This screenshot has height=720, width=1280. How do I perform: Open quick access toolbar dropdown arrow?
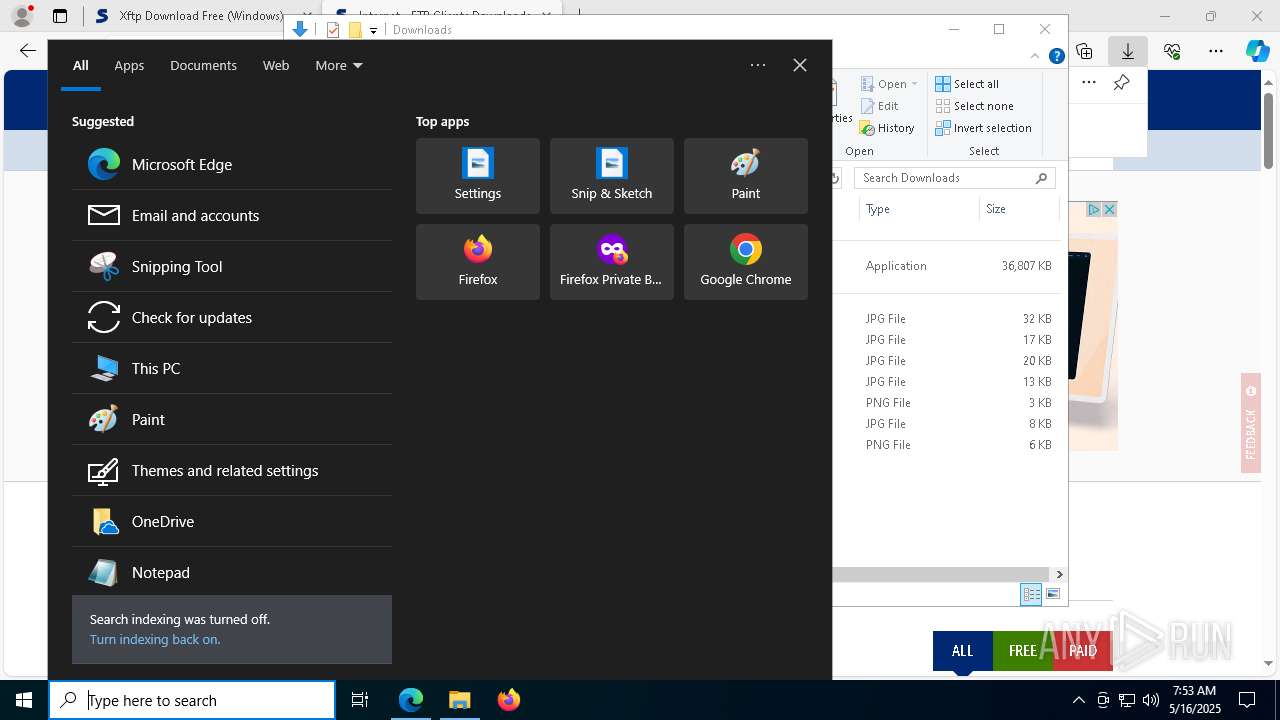pyautogui.click(x=373, y=30)
